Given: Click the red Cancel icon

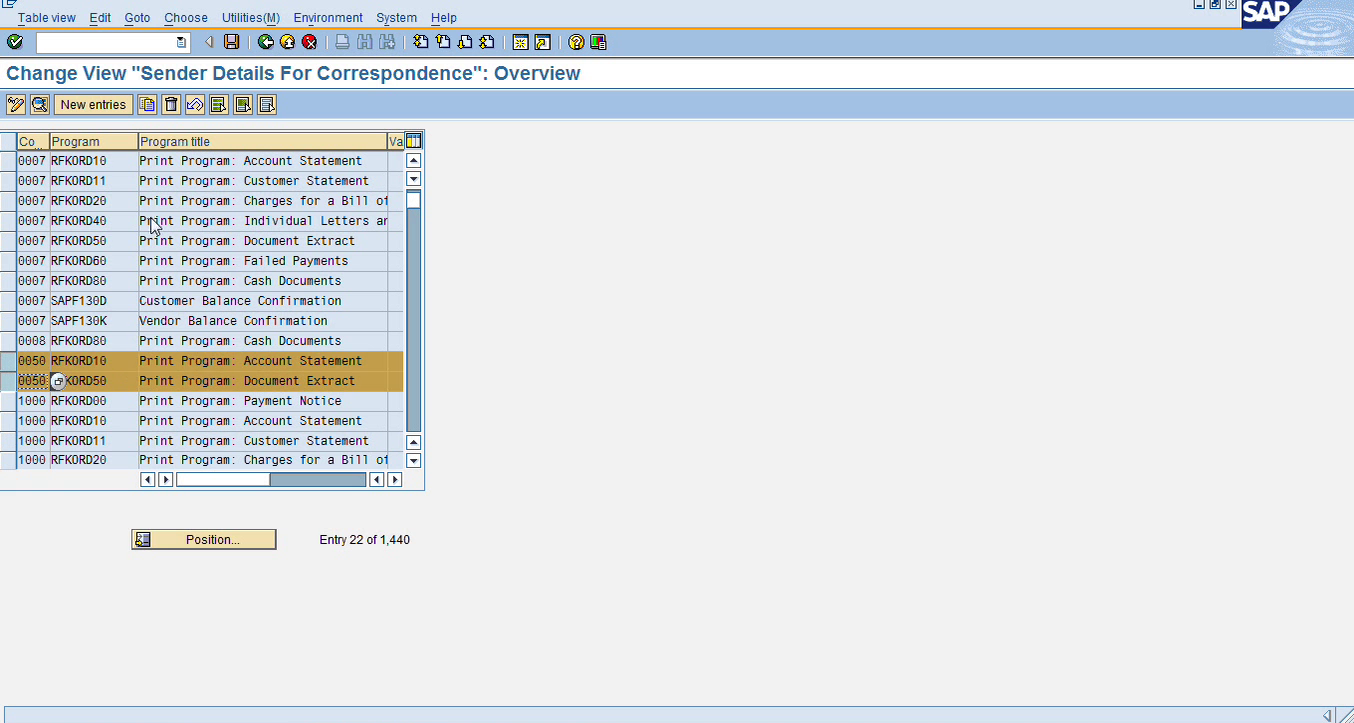Looking at the screenshot, I should pos(310,42).
